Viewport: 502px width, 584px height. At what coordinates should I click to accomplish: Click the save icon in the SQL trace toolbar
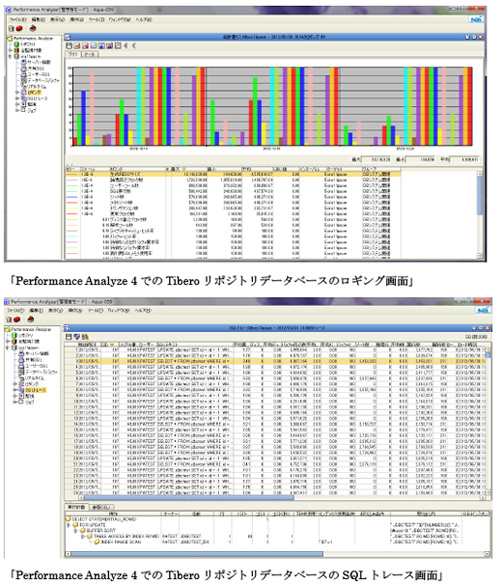tap(69, 337)
